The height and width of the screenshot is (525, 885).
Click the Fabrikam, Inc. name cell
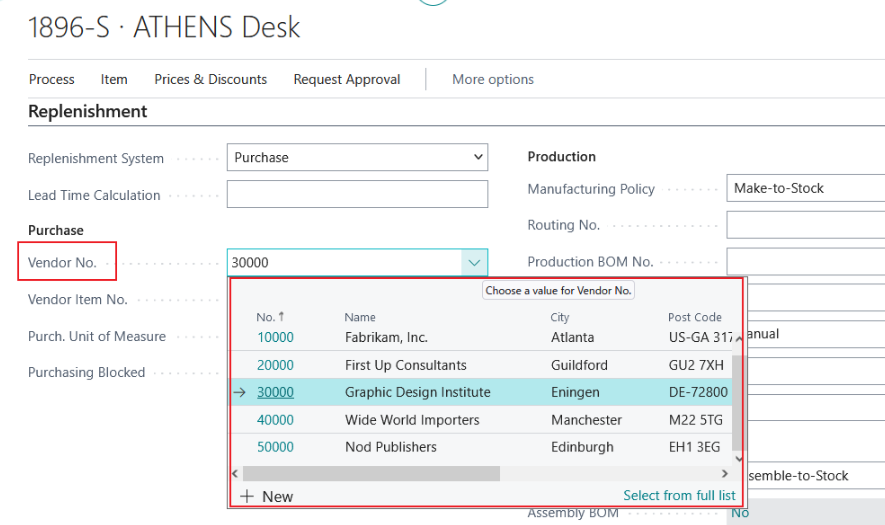[386, 337]
